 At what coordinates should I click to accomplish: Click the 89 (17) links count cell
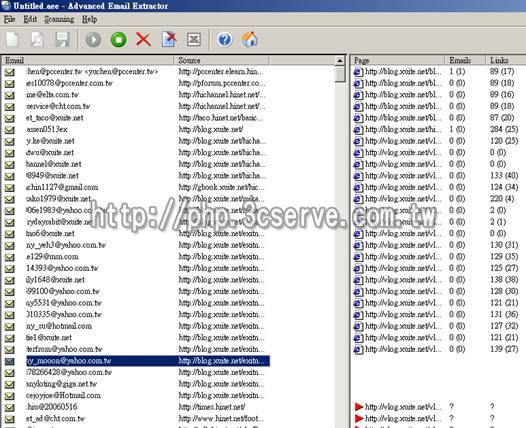point(502,72)
